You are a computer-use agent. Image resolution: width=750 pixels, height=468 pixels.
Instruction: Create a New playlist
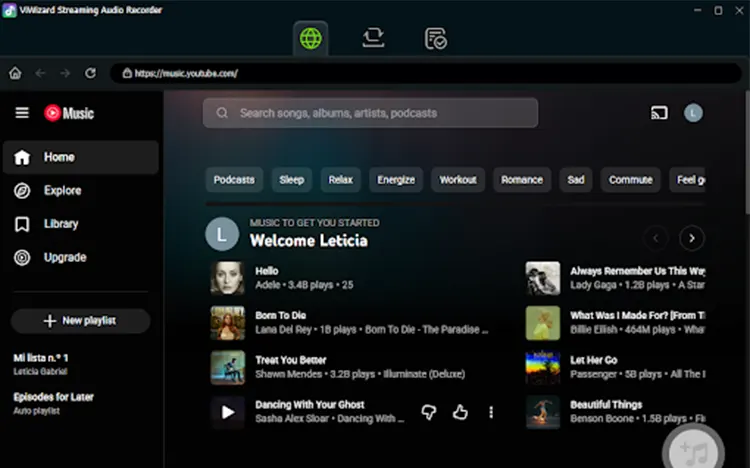[x=80, y=321]
